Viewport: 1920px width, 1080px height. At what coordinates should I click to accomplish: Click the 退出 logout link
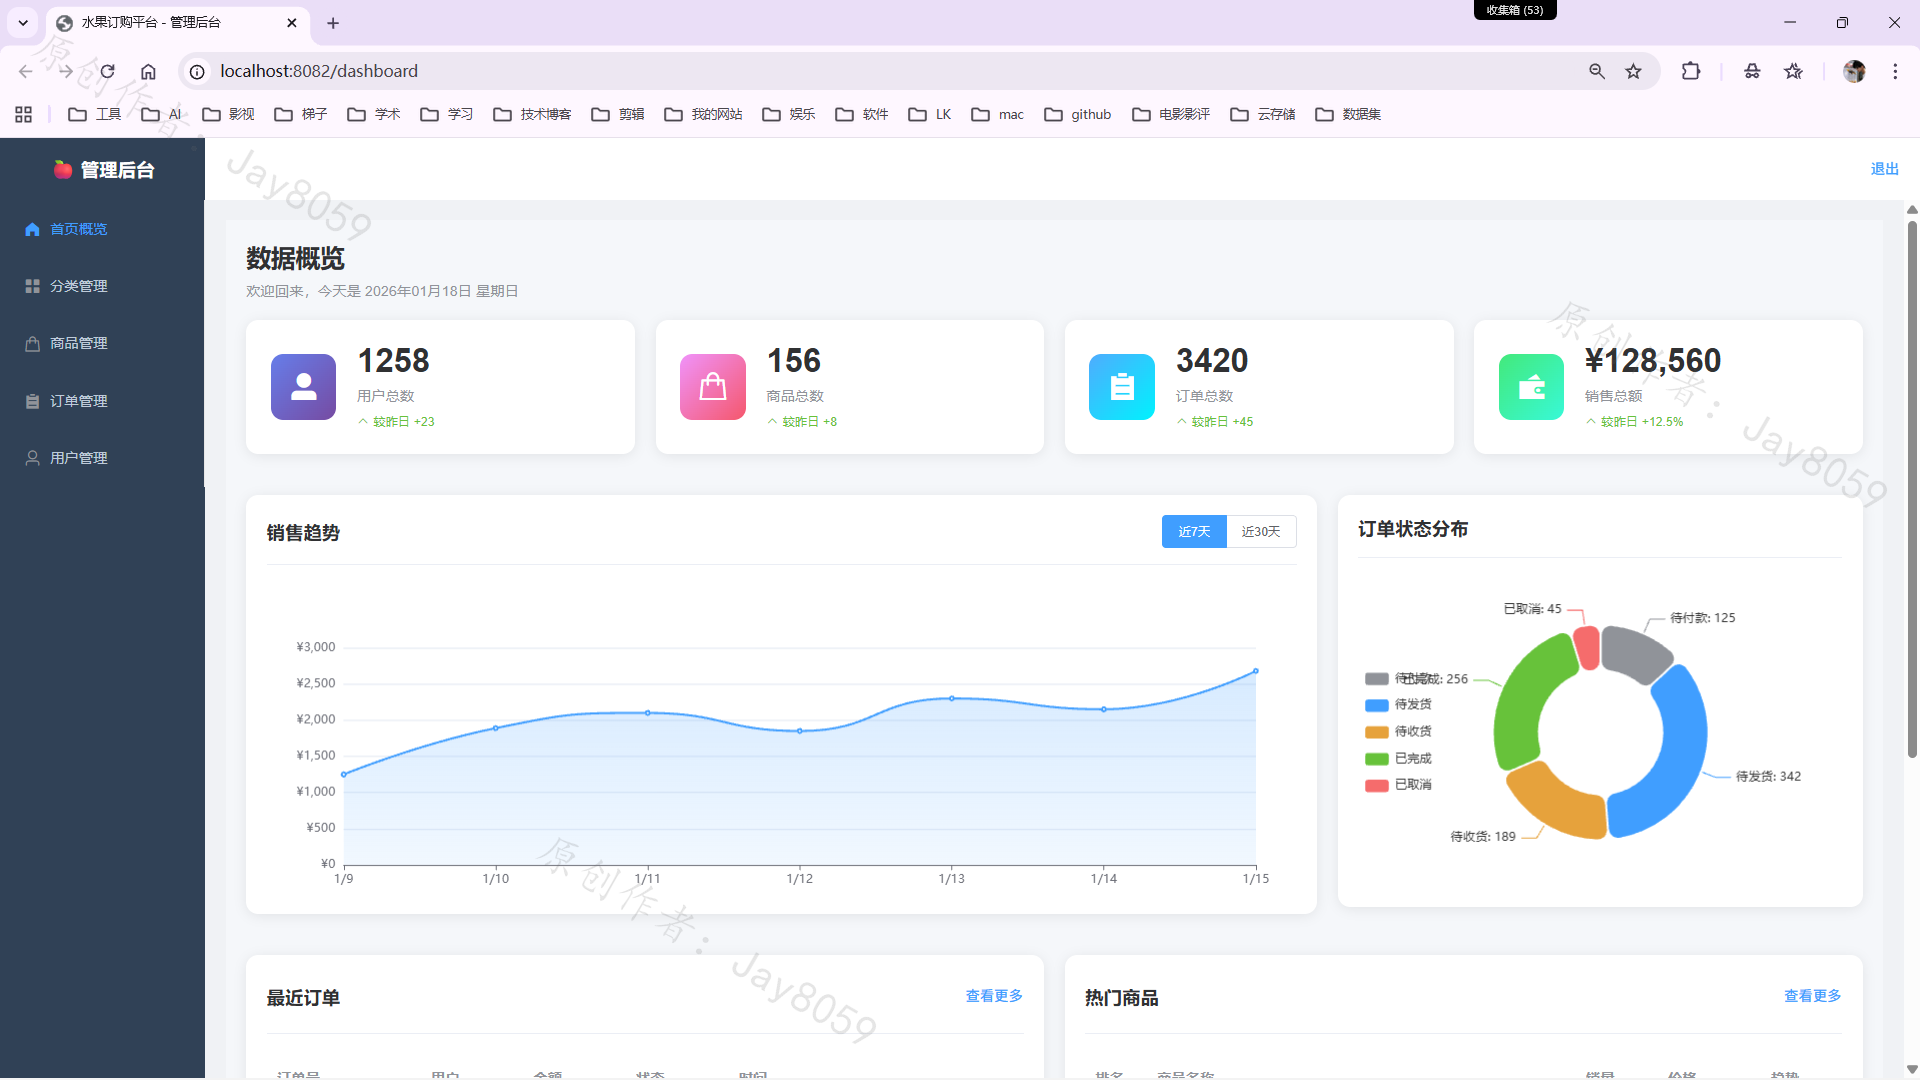pos(1884,169)
